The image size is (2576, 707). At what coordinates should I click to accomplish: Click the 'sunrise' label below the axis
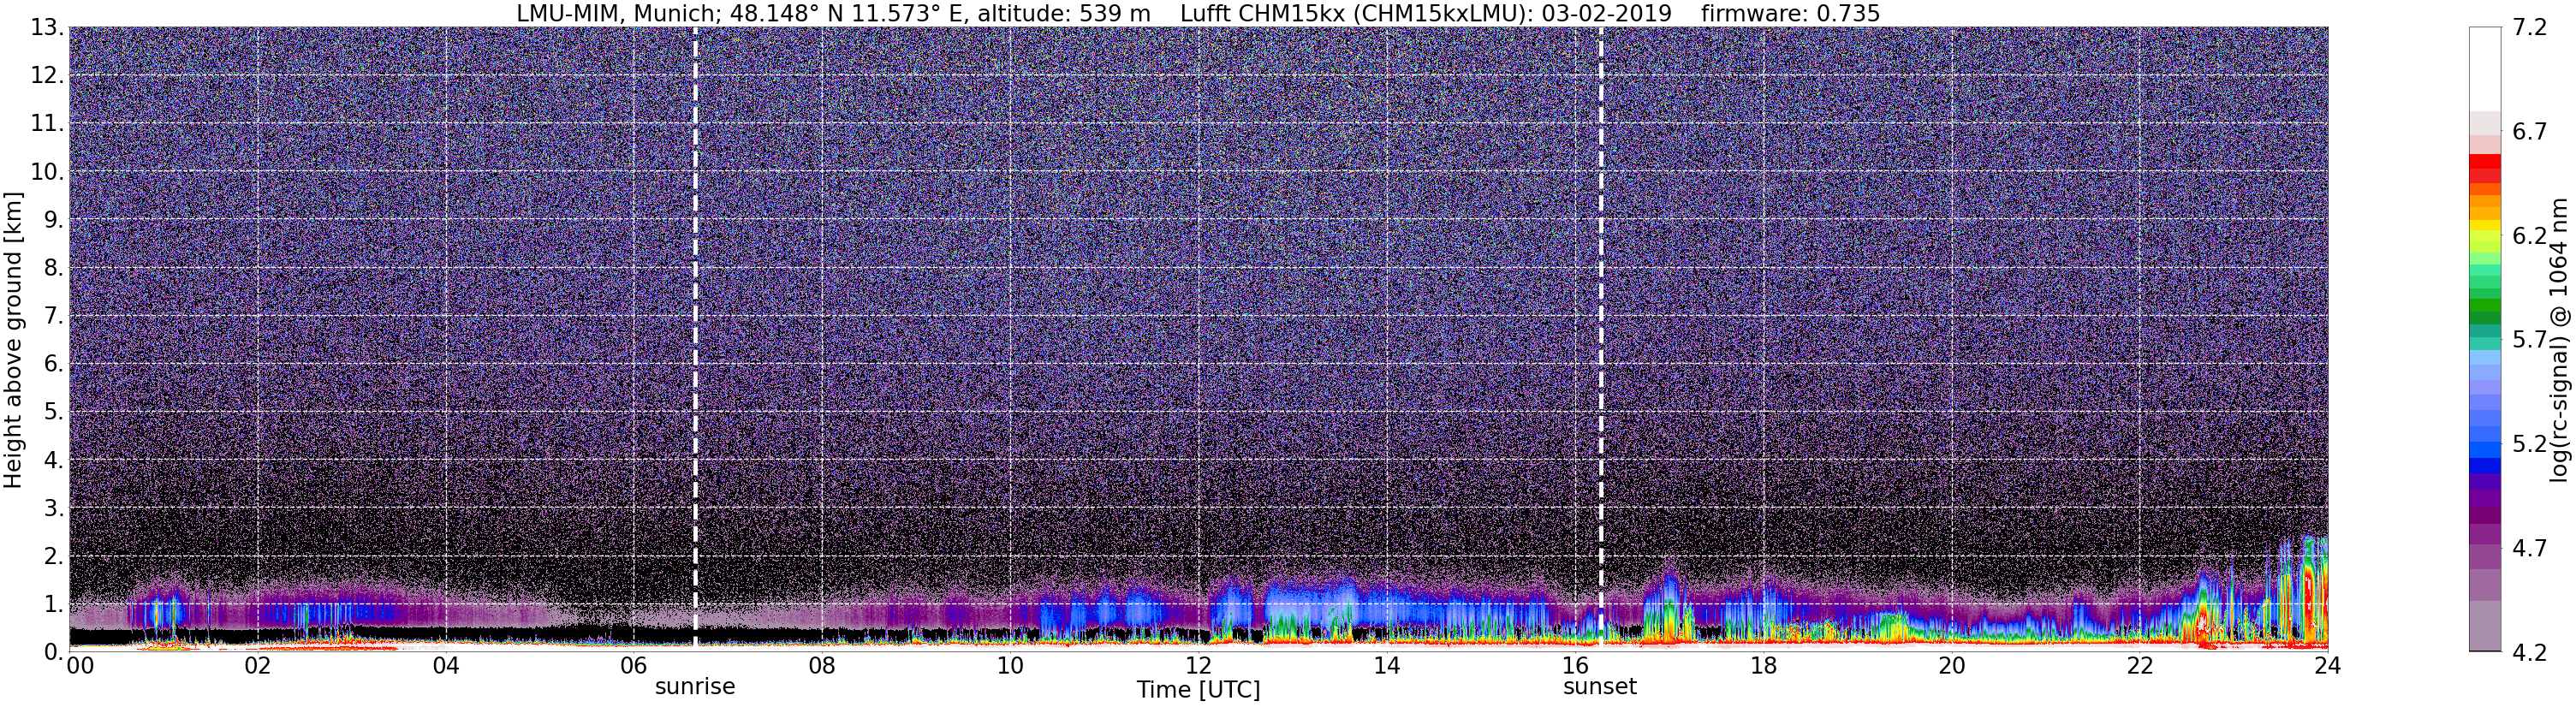[695, 687]
